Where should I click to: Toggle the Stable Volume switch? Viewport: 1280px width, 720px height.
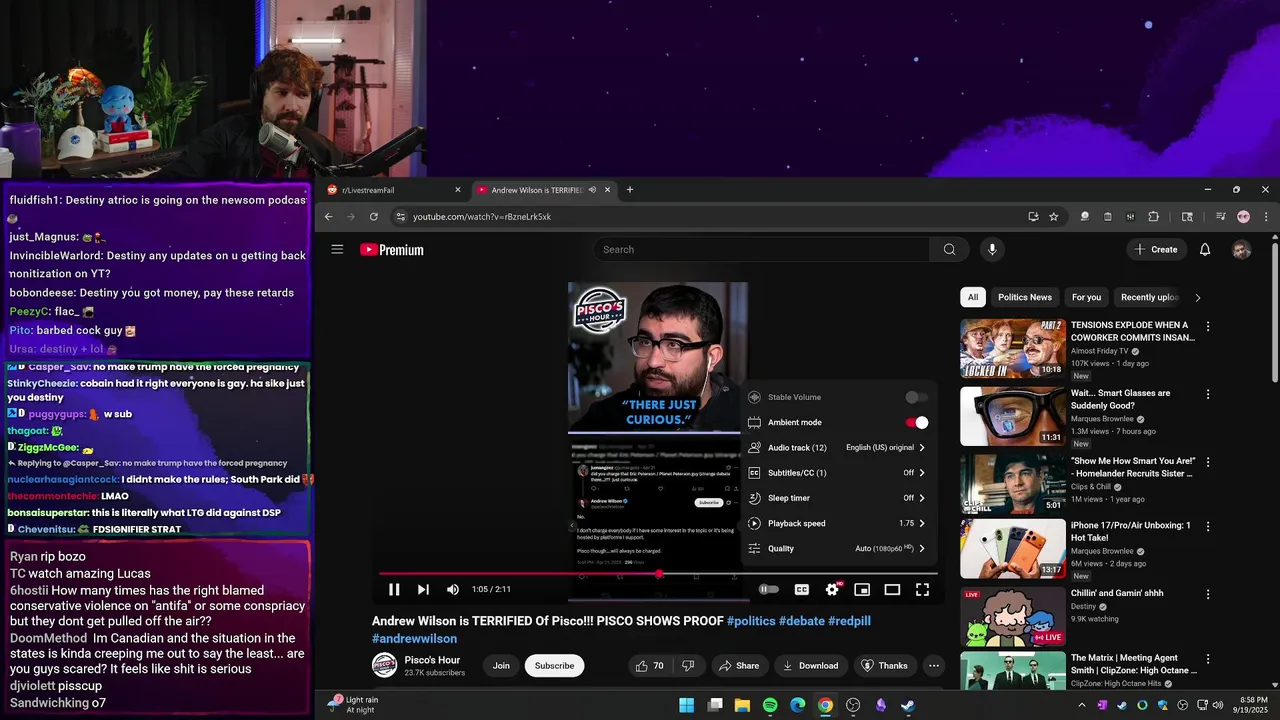(x=916, y=397)
